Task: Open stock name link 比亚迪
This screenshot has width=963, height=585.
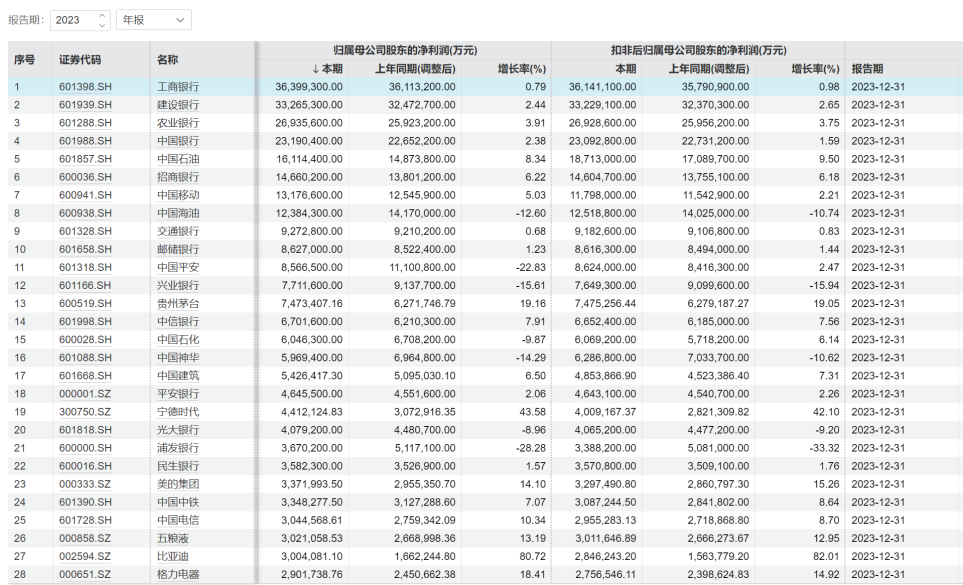Action: (x=173, y=556)
